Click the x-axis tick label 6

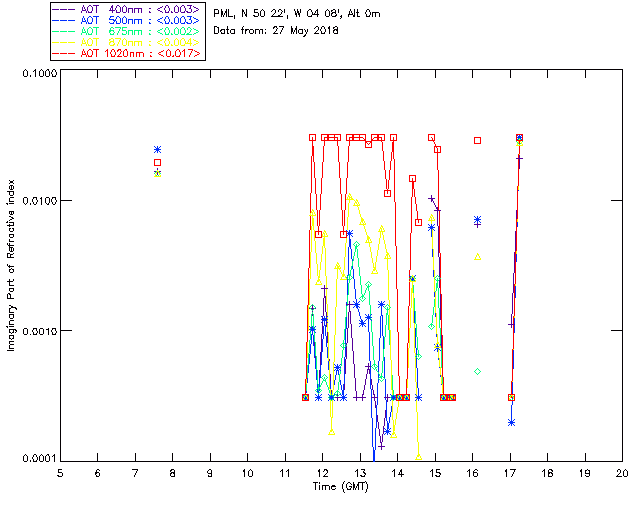tap(98, 473)
